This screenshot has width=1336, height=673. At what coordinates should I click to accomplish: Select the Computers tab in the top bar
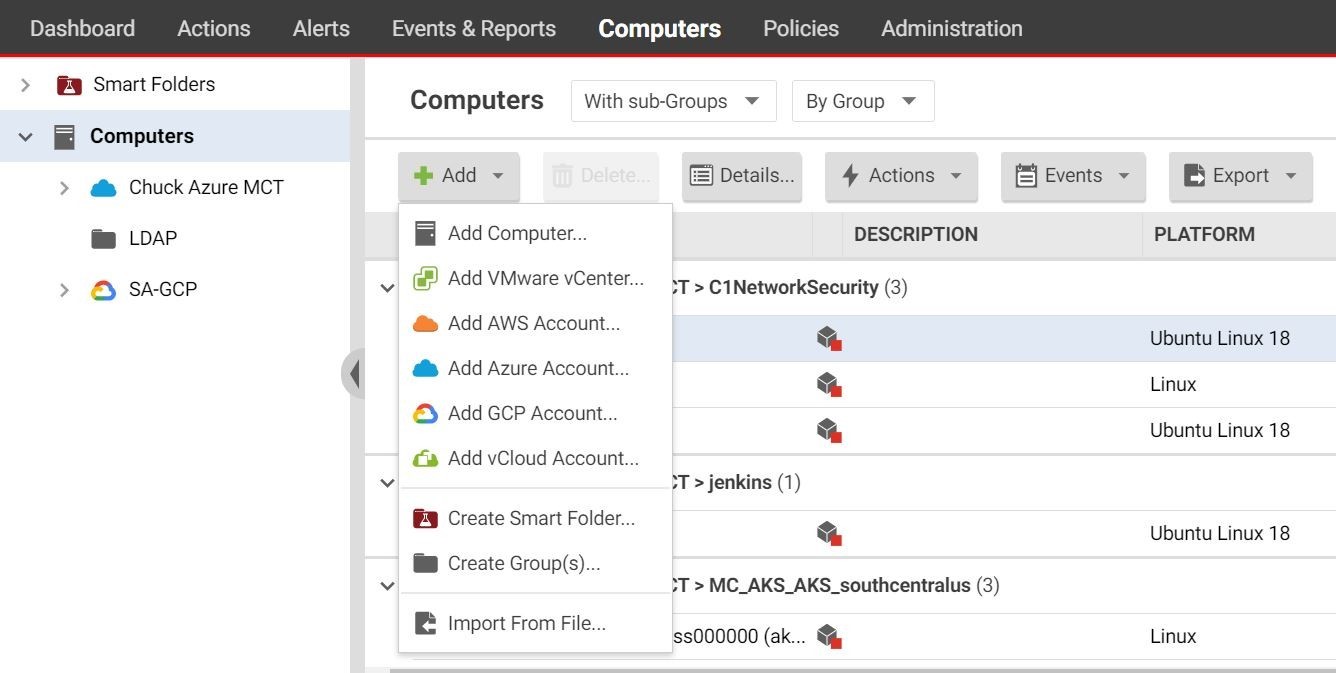660,28
